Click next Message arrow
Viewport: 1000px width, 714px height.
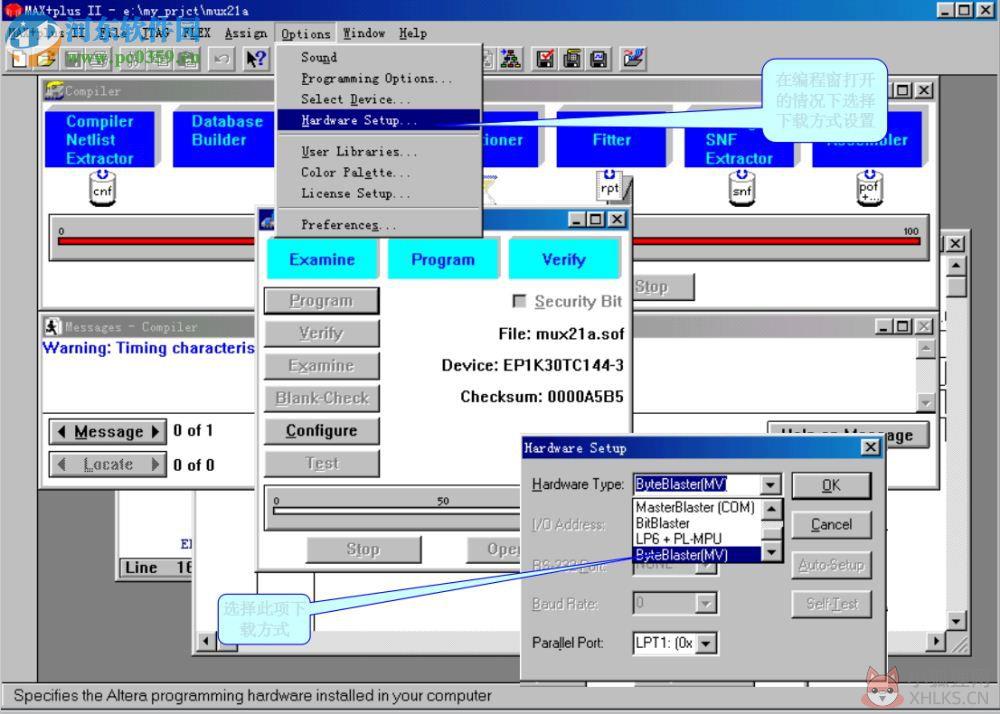[155, 432]
